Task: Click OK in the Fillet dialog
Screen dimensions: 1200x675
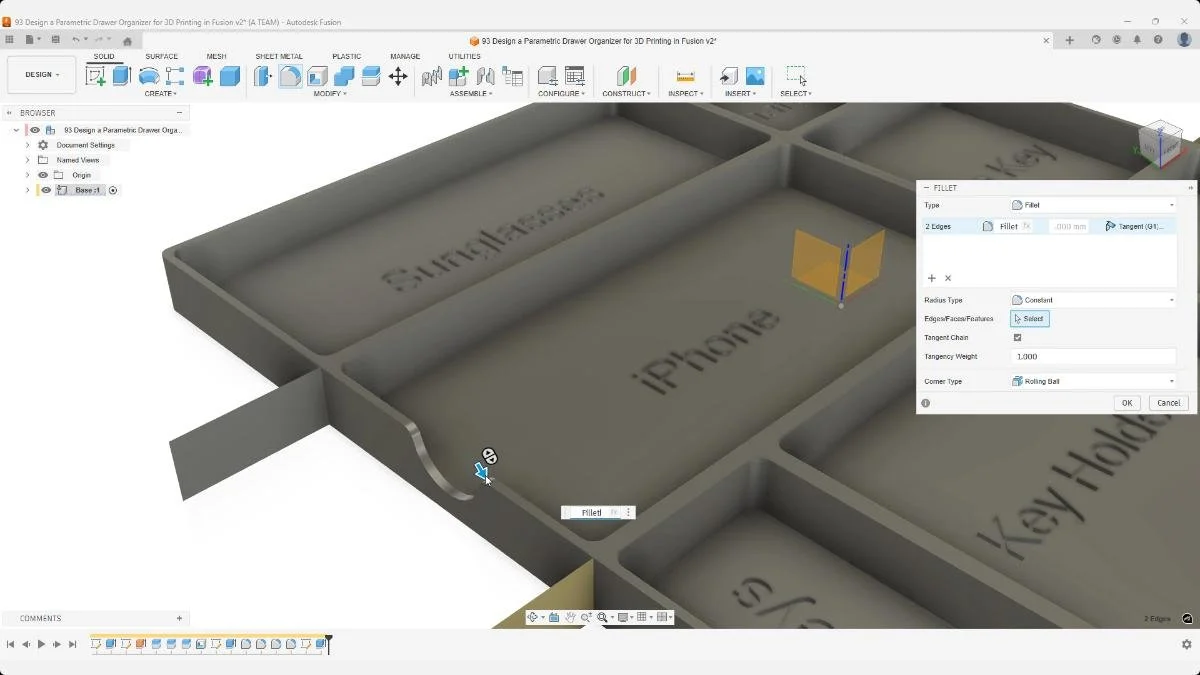Action: pyautogui.click(x=1127, y=403)
